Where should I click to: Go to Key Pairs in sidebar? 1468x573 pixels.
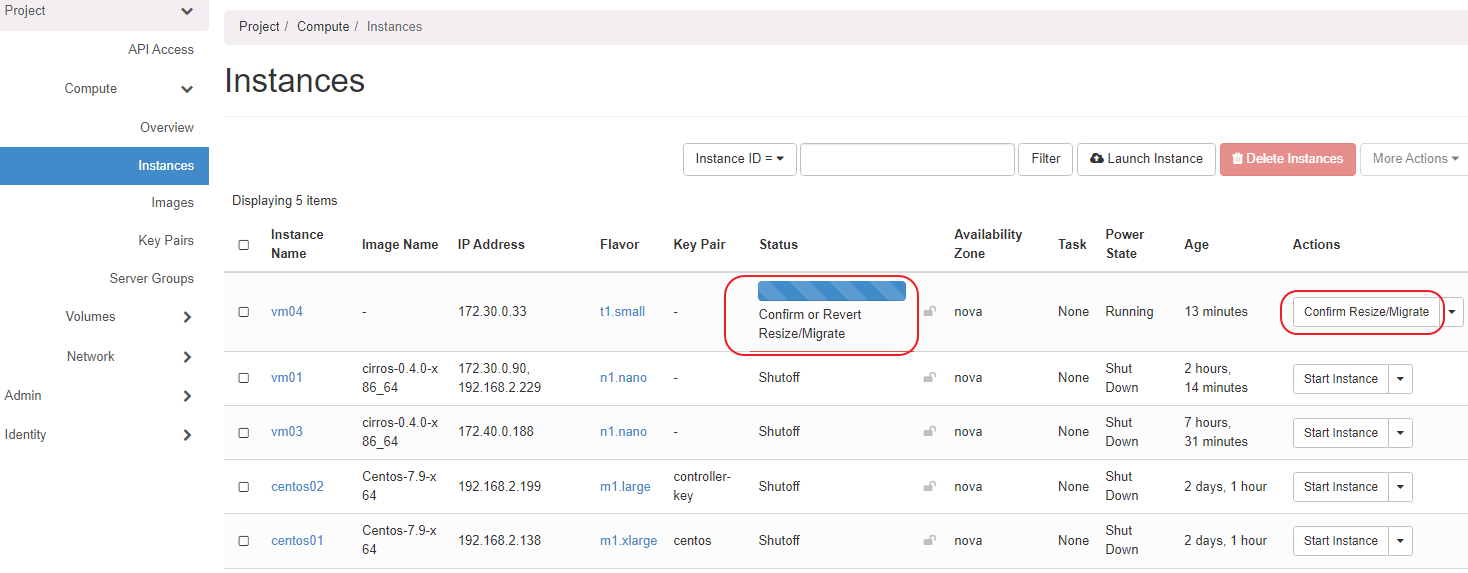click(165, 241)
